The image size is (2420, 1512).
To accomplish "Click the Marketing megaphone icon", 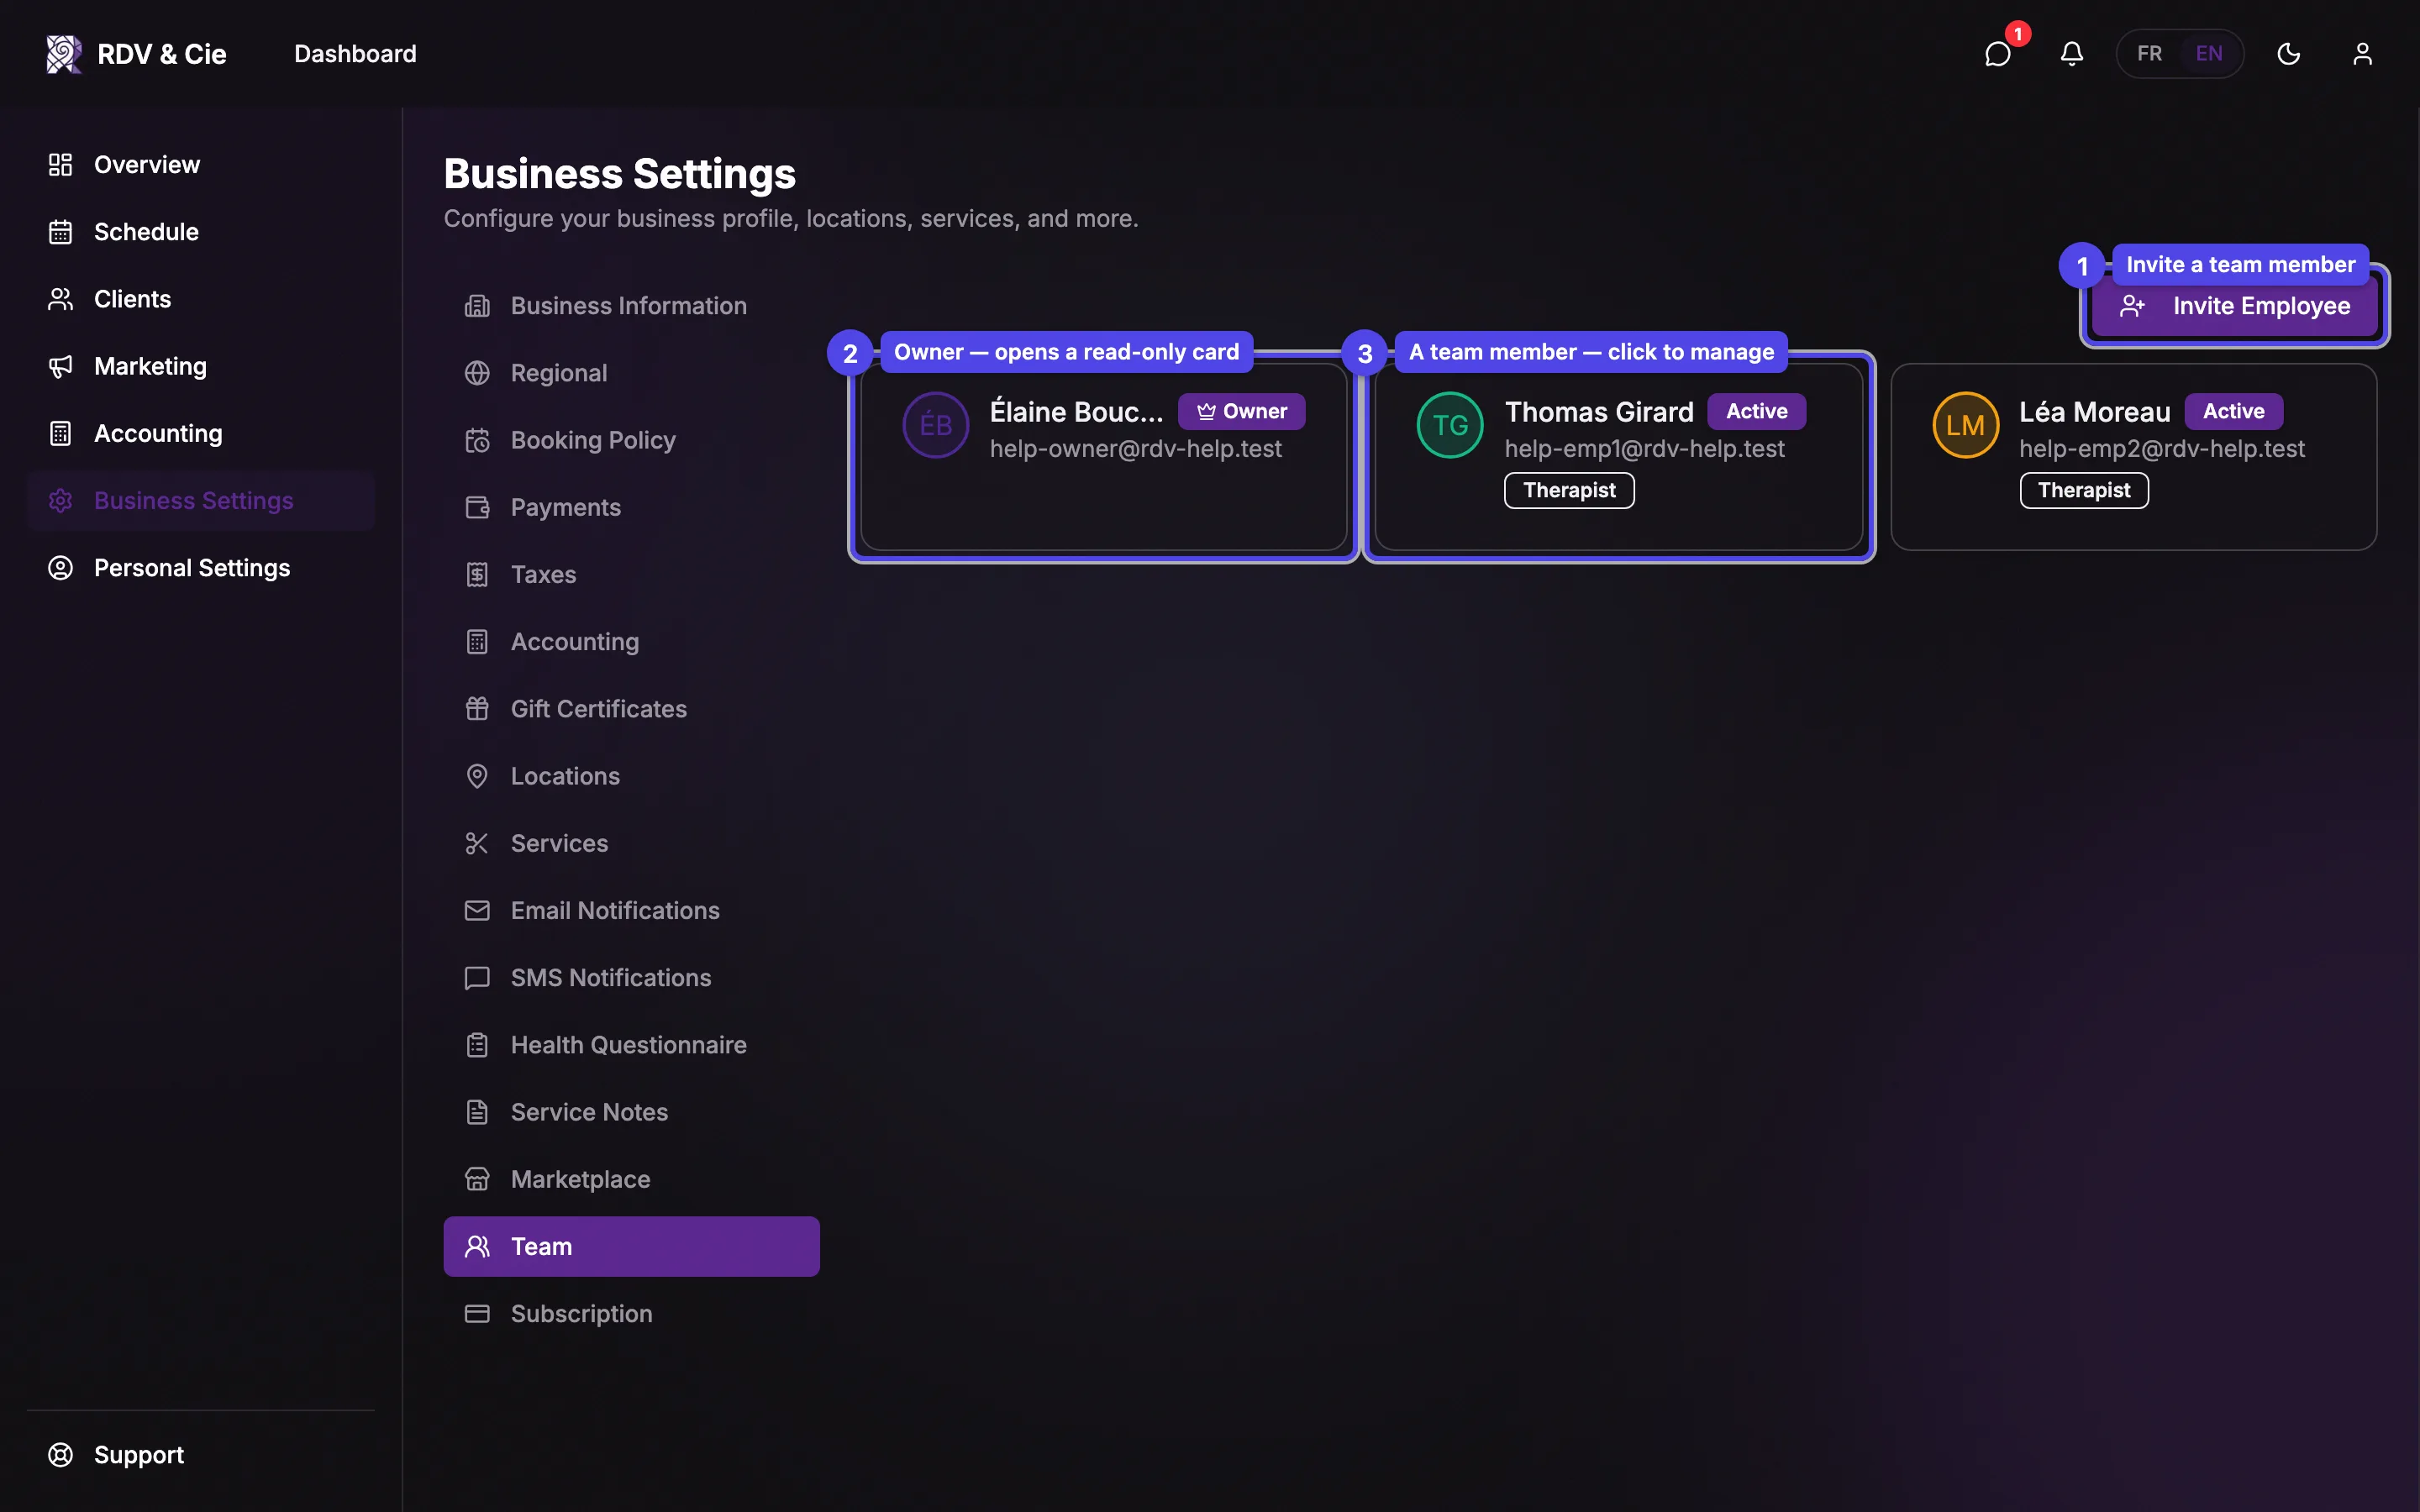I will (x=60, y=366).
